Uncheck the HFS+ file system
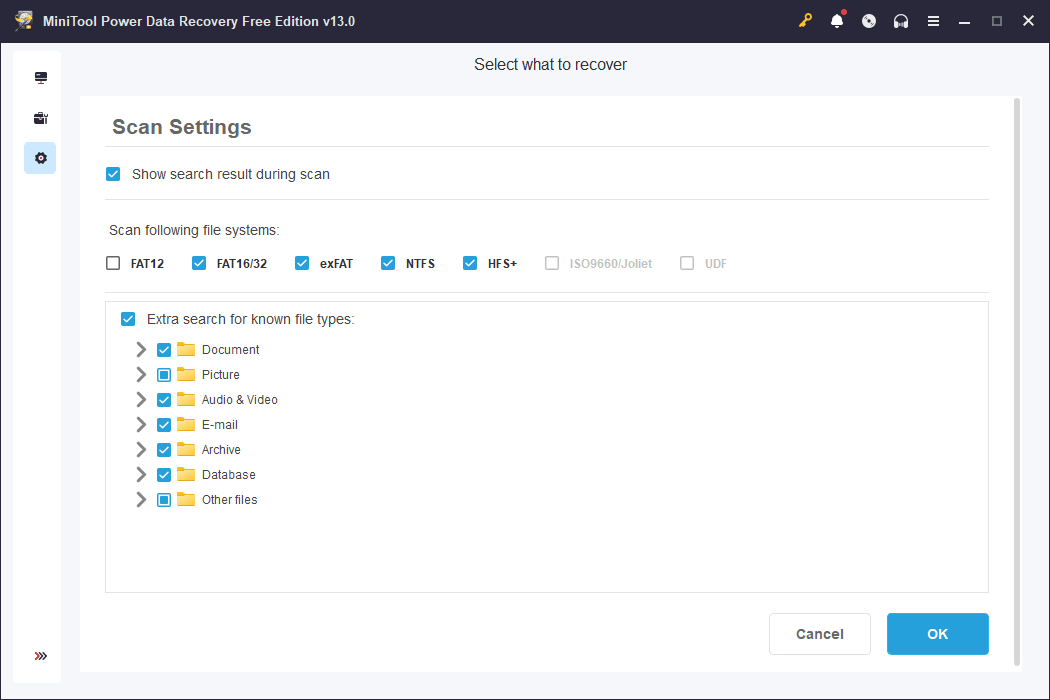Screen dimensions: 1050x700 click(x=470, y=263)
